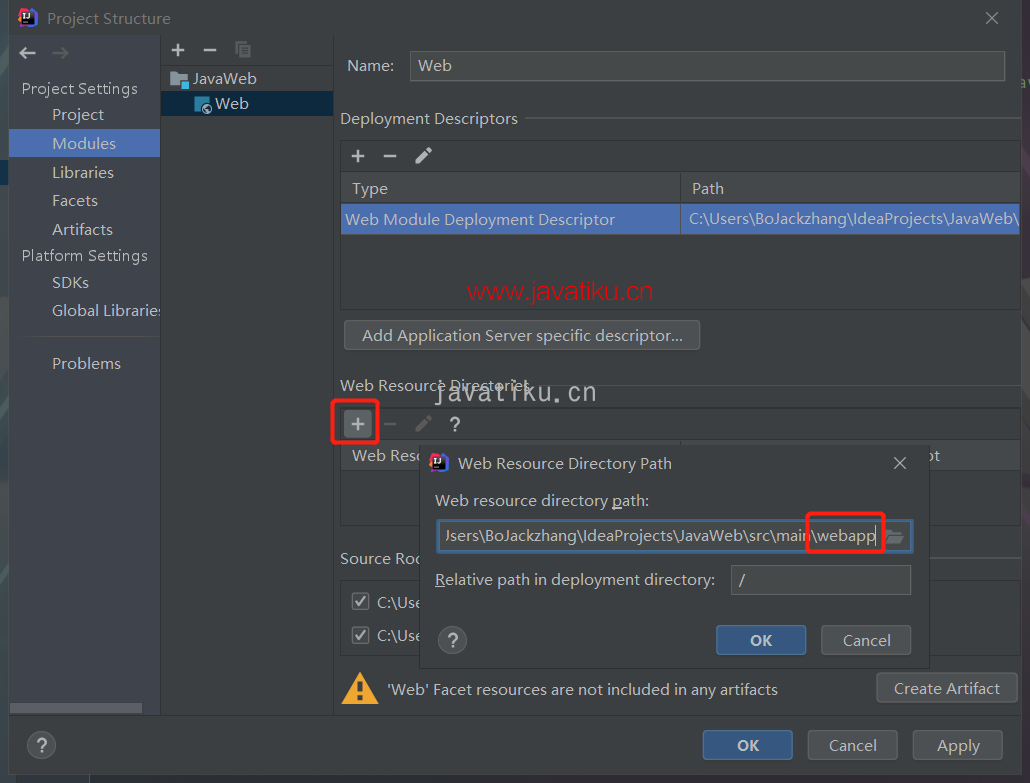The image size is (1030, 783).
Task: Click the relative path in deployment directory field
Action: point(820,580)
